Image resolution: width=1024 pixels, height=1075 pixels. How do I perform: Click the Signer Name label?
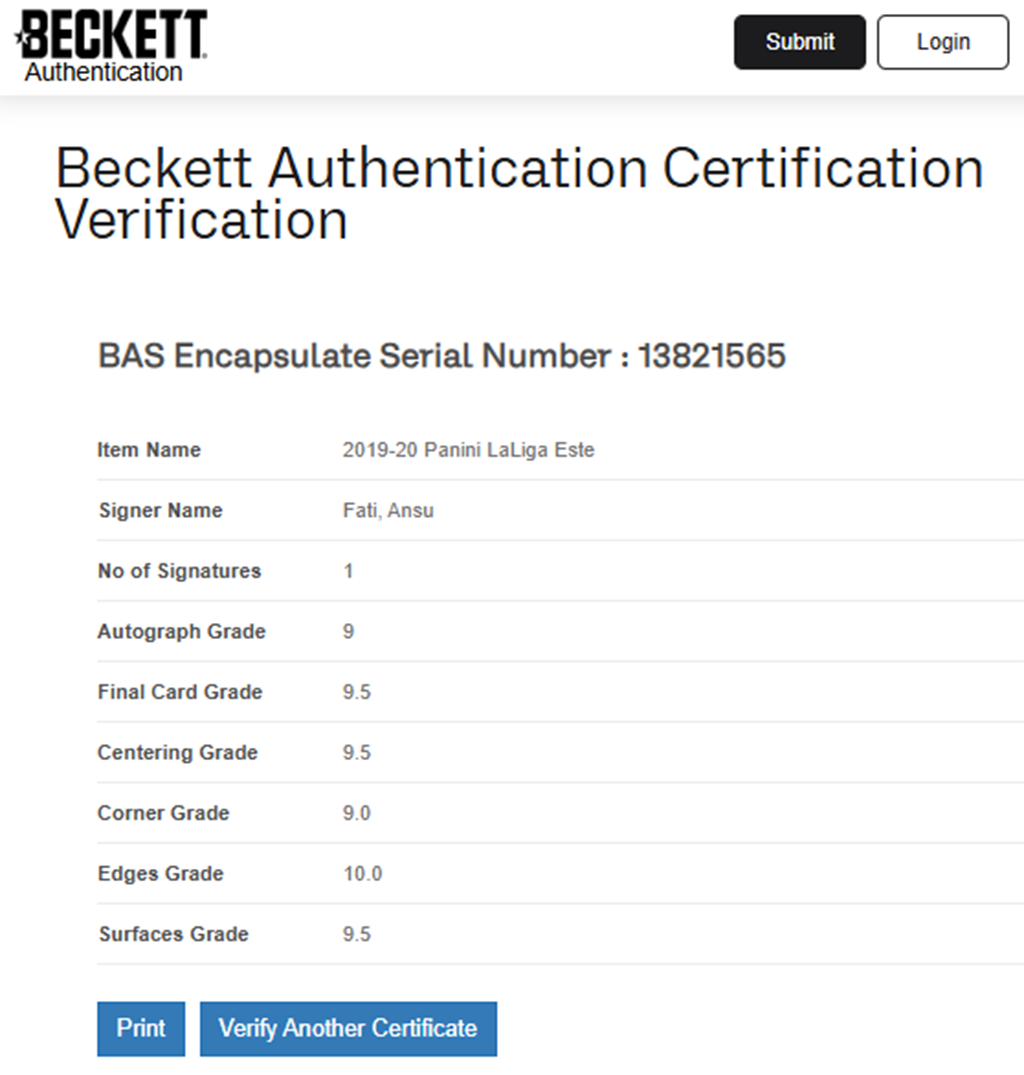pyautogui.click(x=160, y=511)
